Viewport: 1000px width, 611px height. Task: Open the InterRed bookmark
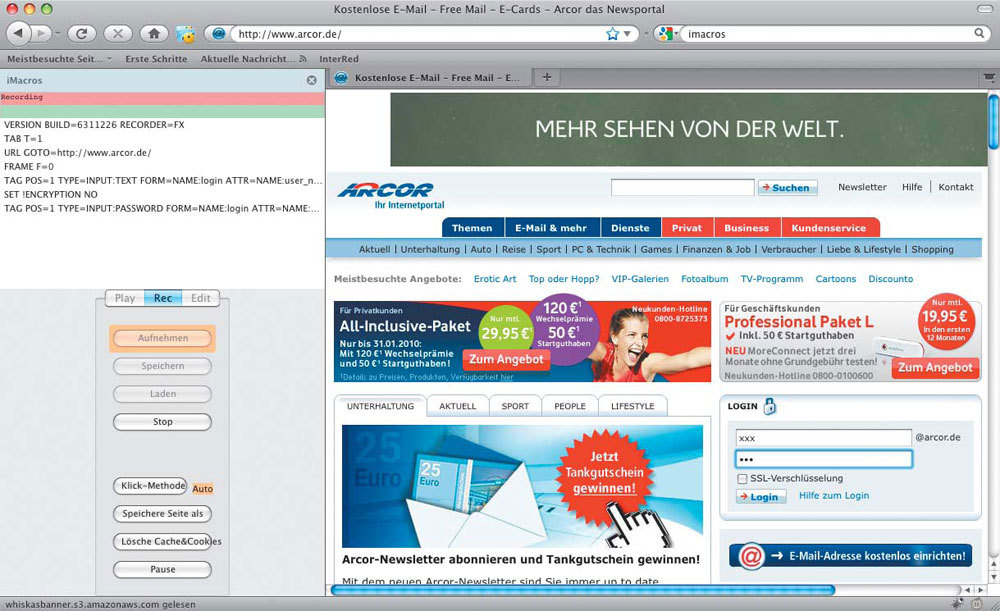[x=339, y=59]
